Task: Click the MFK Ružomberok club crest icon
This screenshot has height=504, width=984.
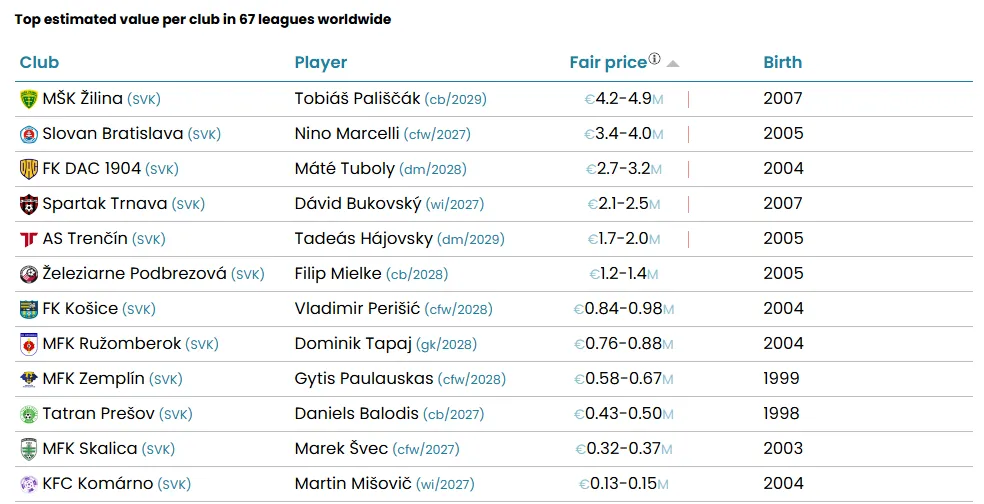Action: [28, 344]
